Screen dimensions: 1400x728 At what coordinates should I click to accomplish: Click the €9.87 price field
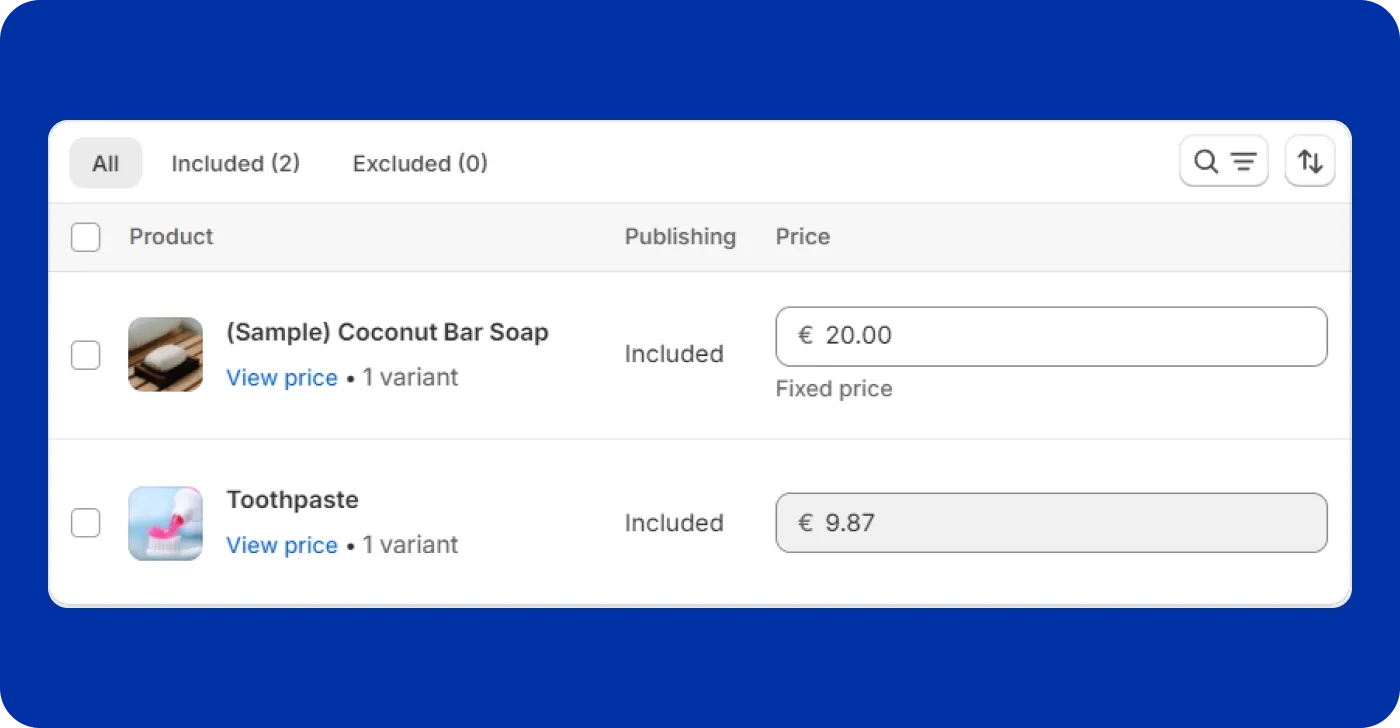tap(1050, 522)
